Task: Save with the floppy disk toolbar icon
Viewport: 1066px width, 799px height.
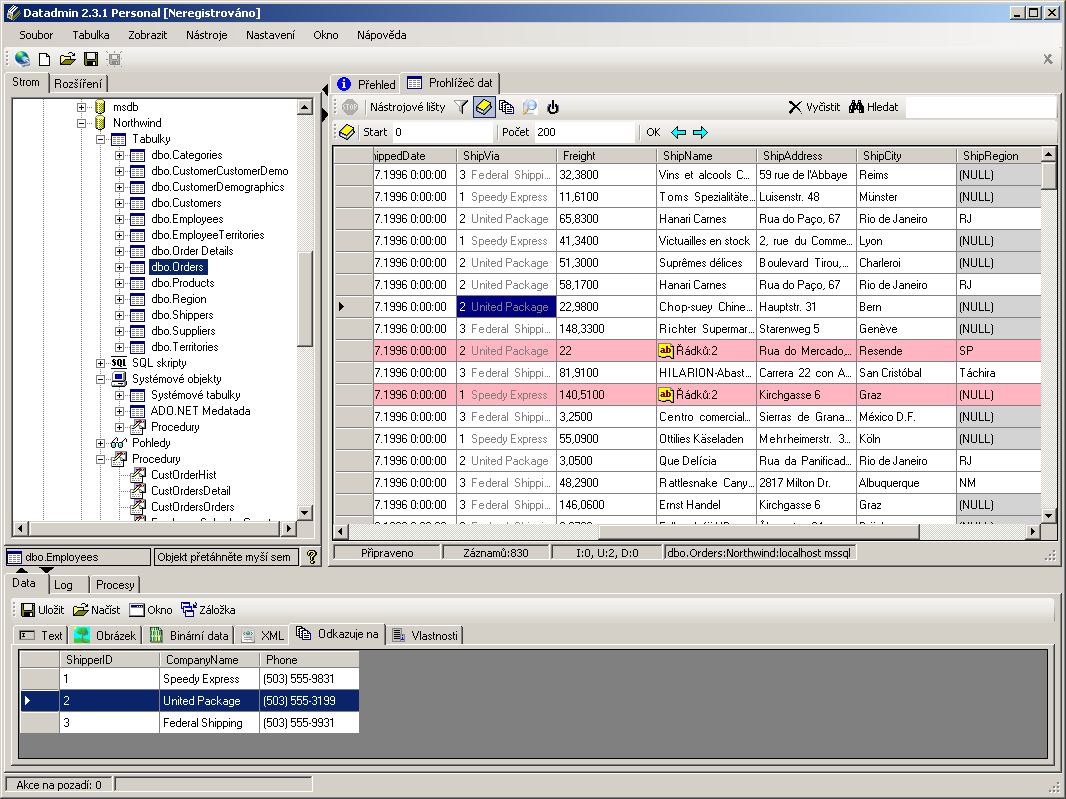Action: point(91,59)
